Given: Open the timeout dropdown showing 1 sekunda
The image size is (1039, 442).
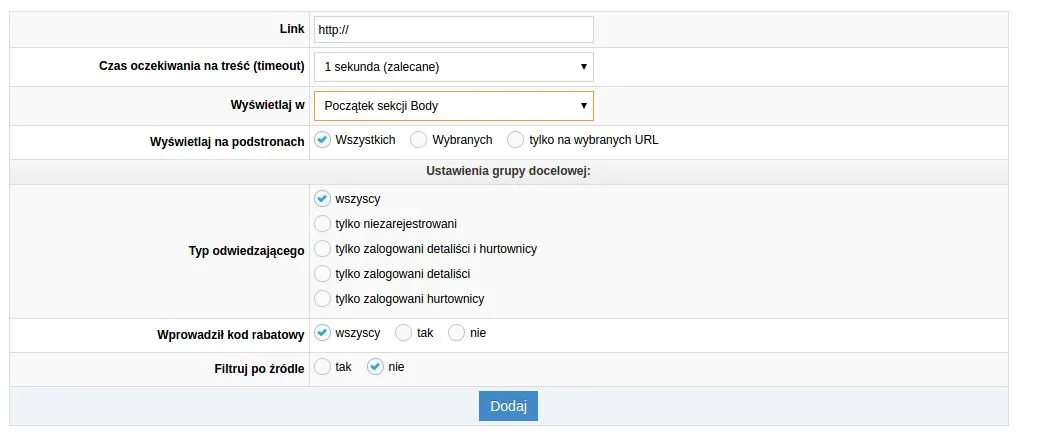Looking at the screenshot, I should (x=454, y=67).
